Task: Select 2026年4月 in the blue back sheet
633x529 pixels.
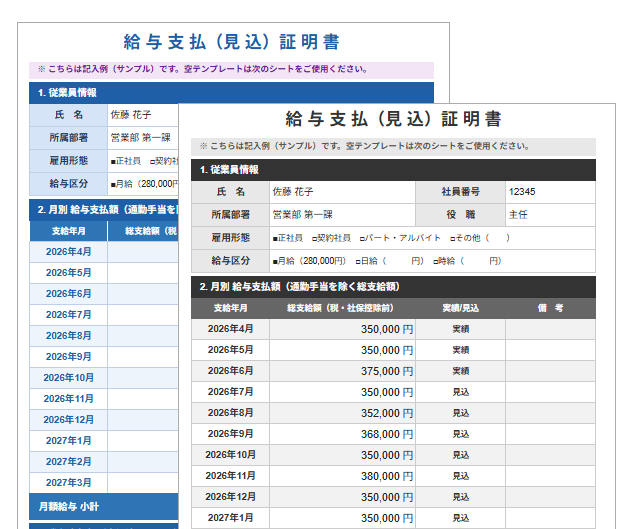Action: (x=68, y=252)
